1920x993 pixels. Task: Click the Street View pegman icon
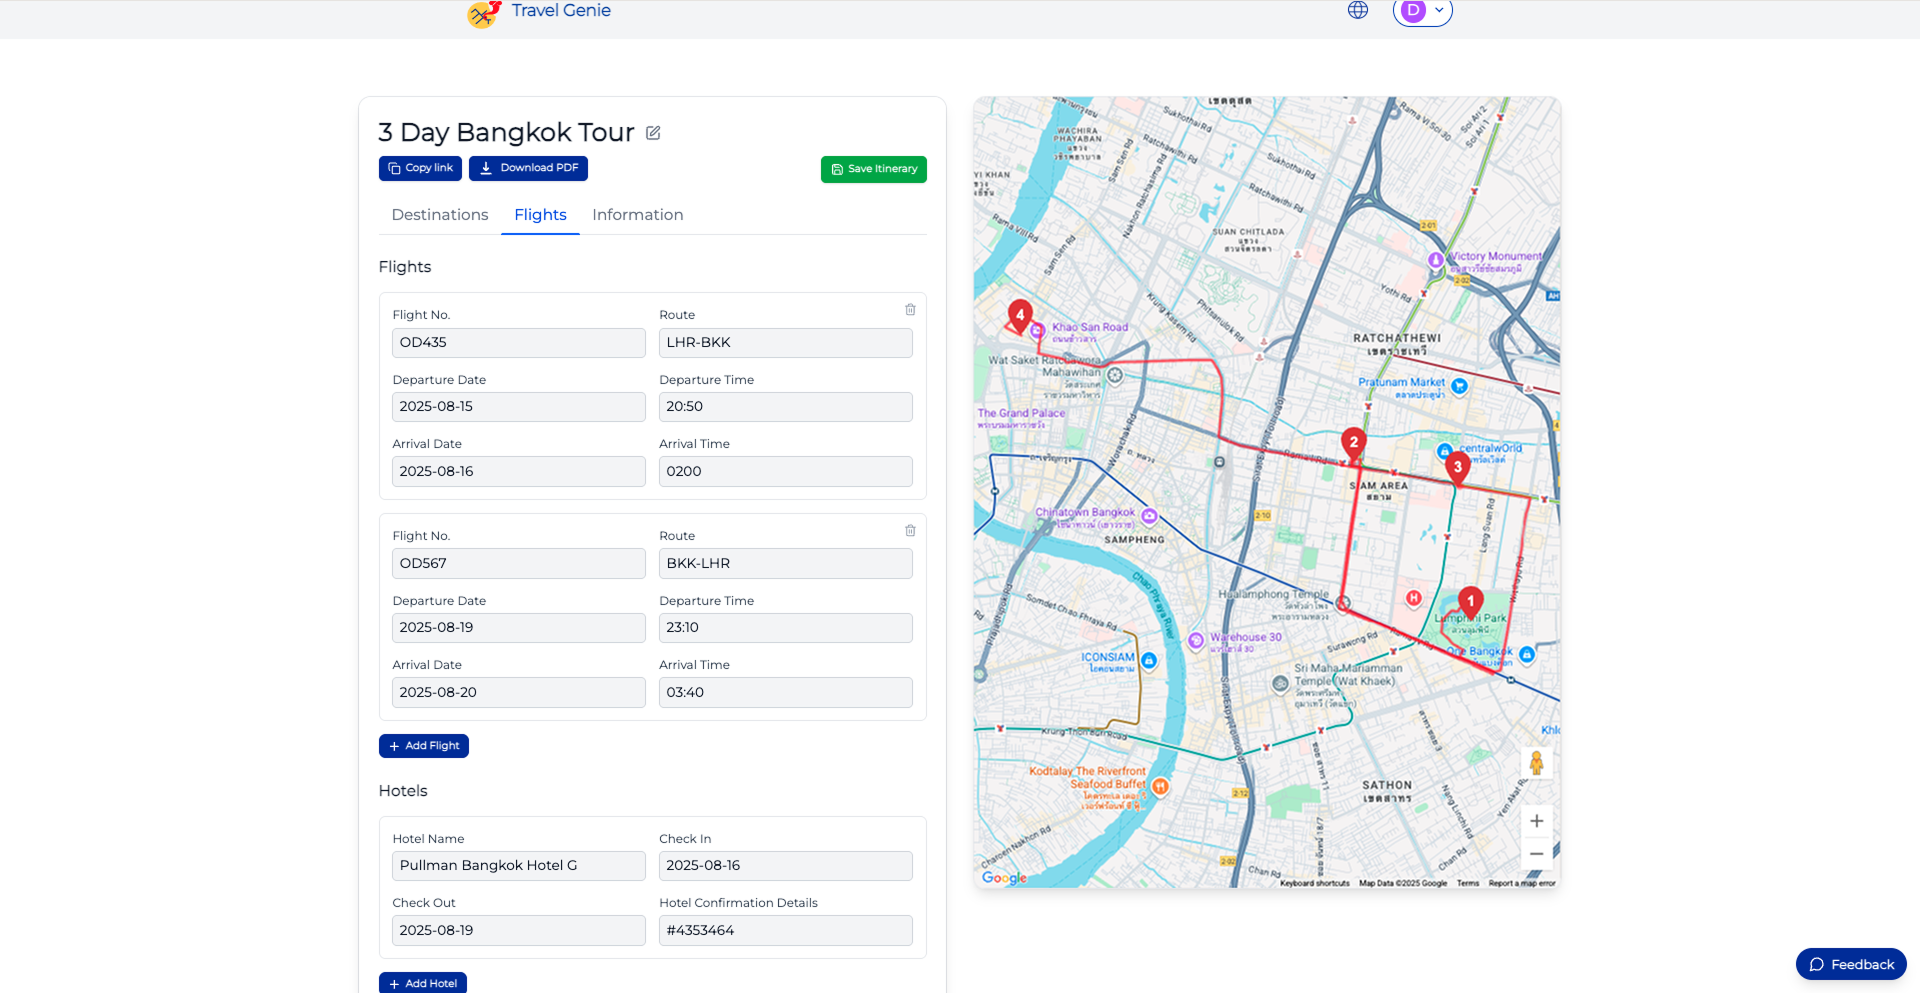click(1537, 763)
